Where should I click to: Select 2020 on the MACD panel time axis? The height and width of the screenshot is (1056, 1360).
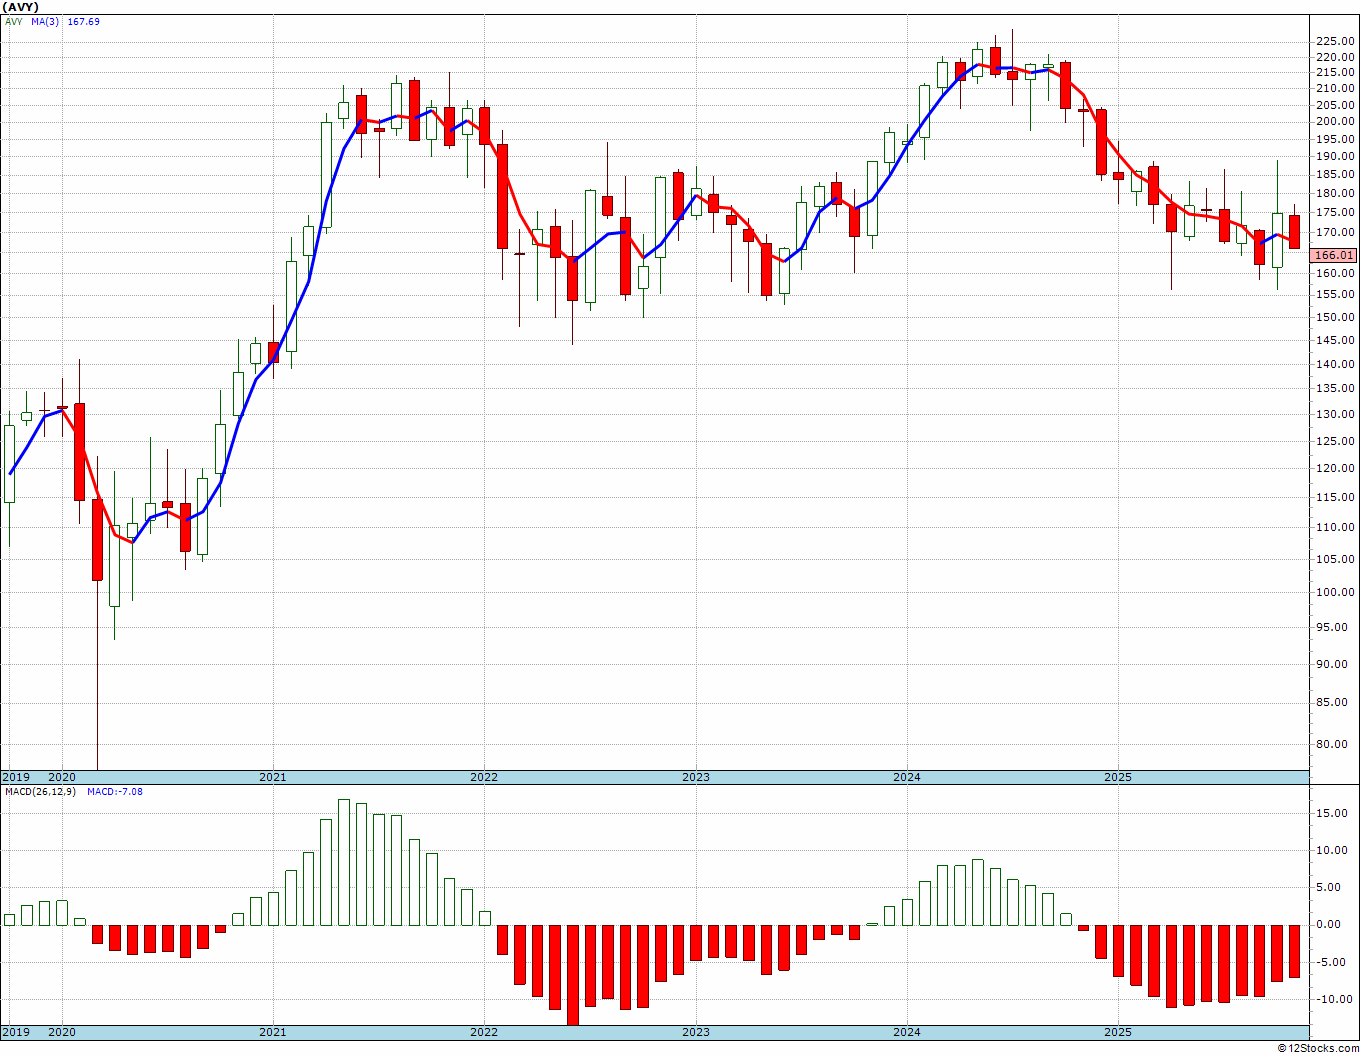pos(62,1032)
